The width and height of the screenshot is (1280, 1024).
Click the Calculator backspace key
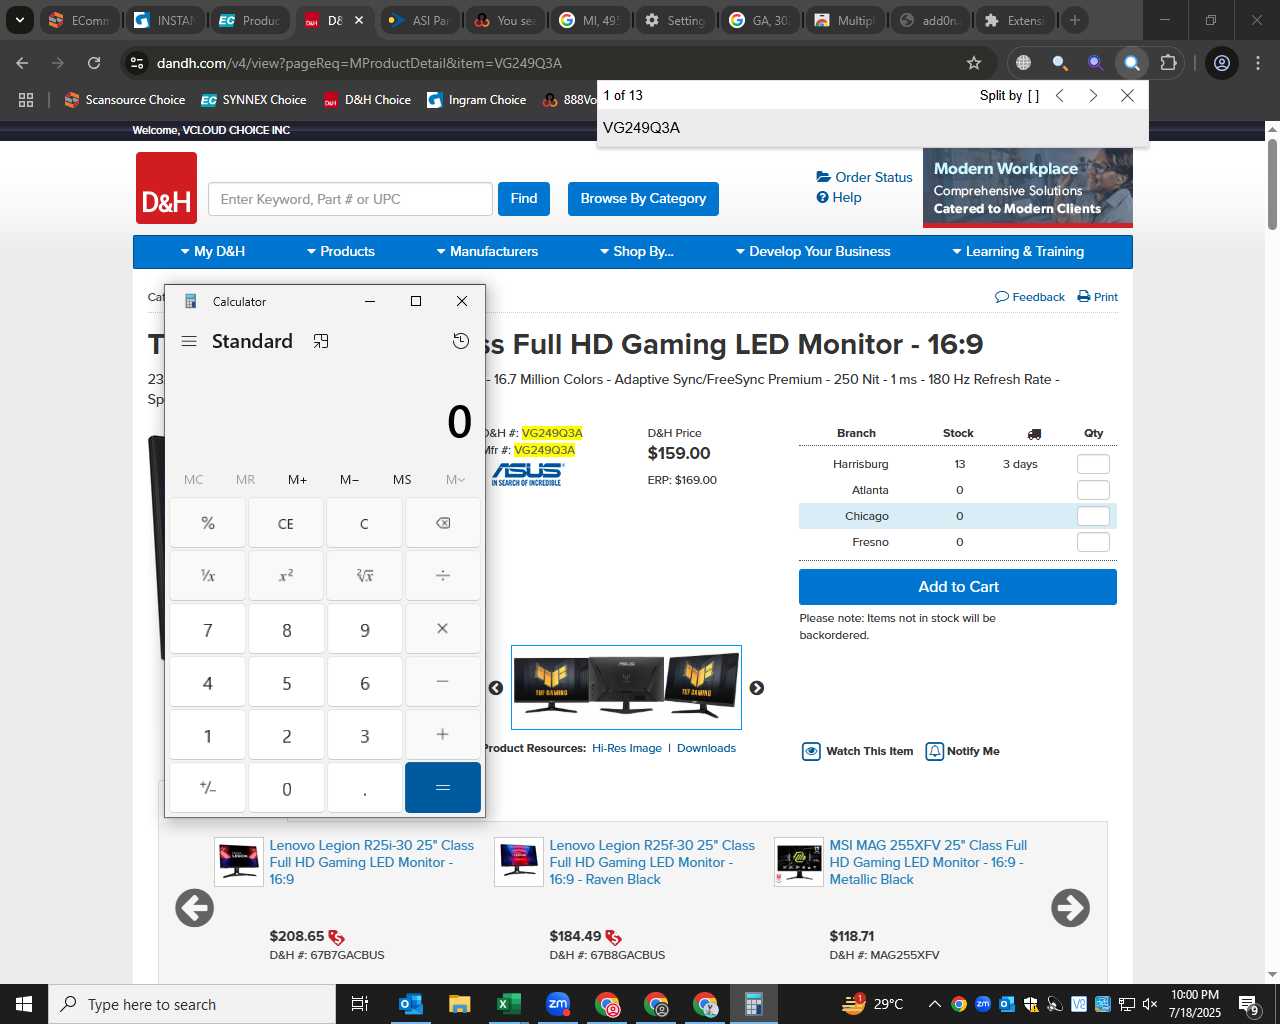(x=443, y=523)
